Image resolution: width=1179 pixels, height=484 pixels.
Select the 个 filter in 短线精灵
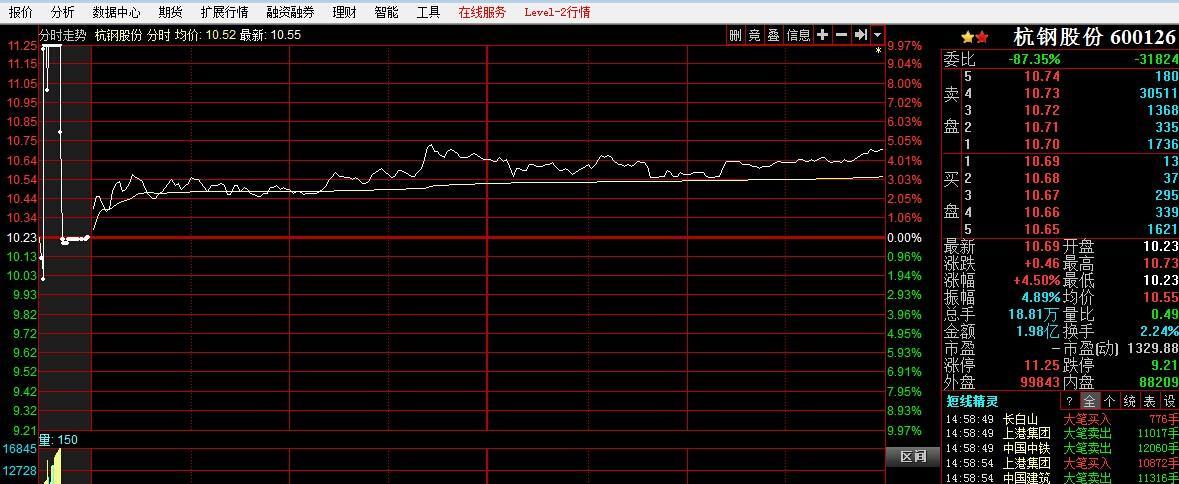tap(1109, 401)
